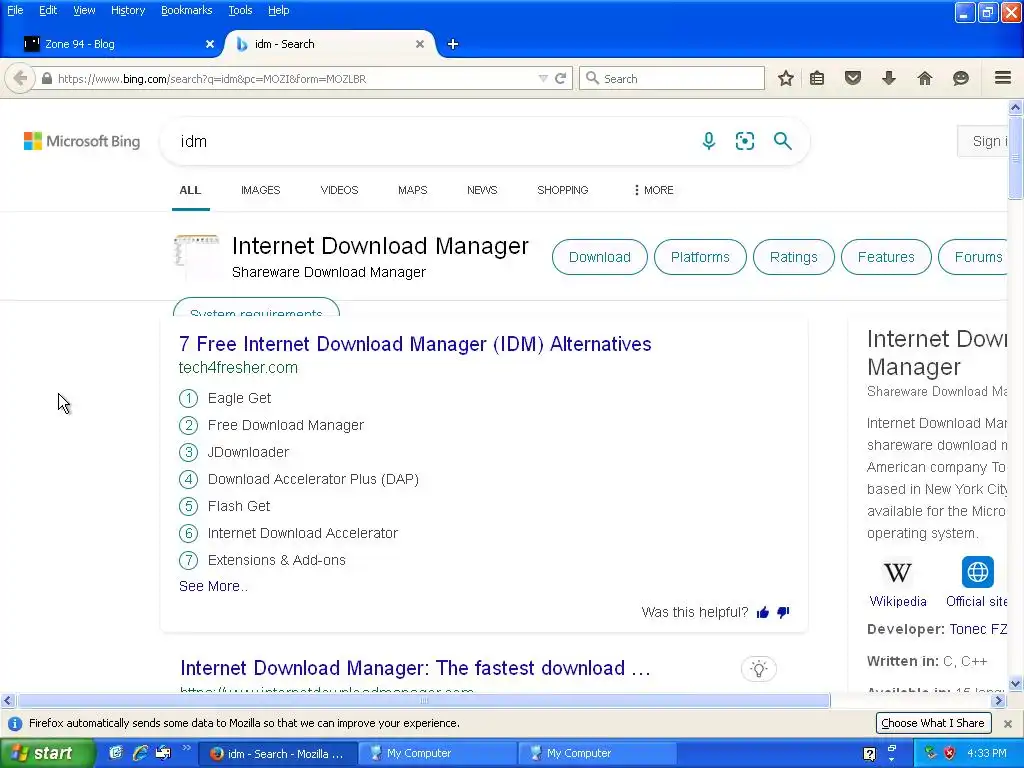Close the Zone 94 - Blog tab
The height and width of the screenshot is (768, 1024).
[210, 44]
